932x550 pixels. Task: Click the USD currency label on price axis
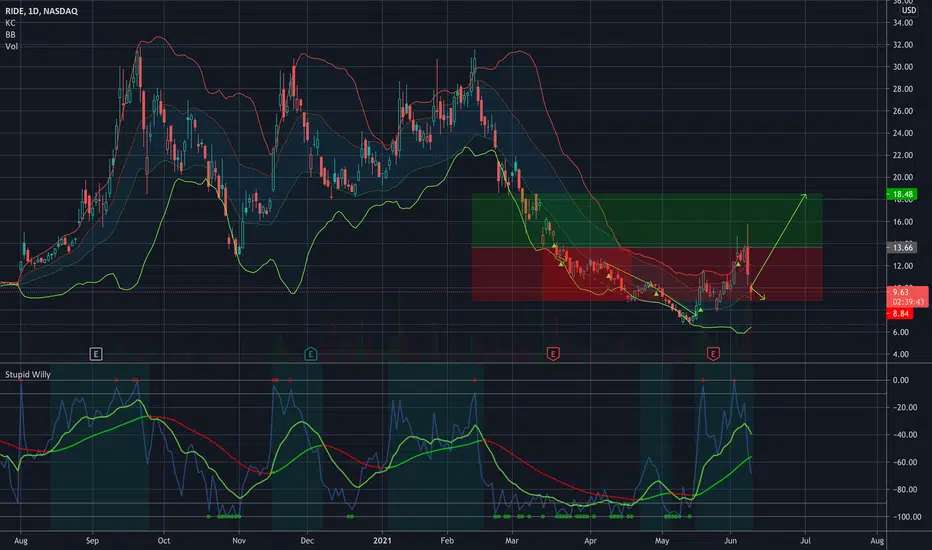(x=908, y=11)
